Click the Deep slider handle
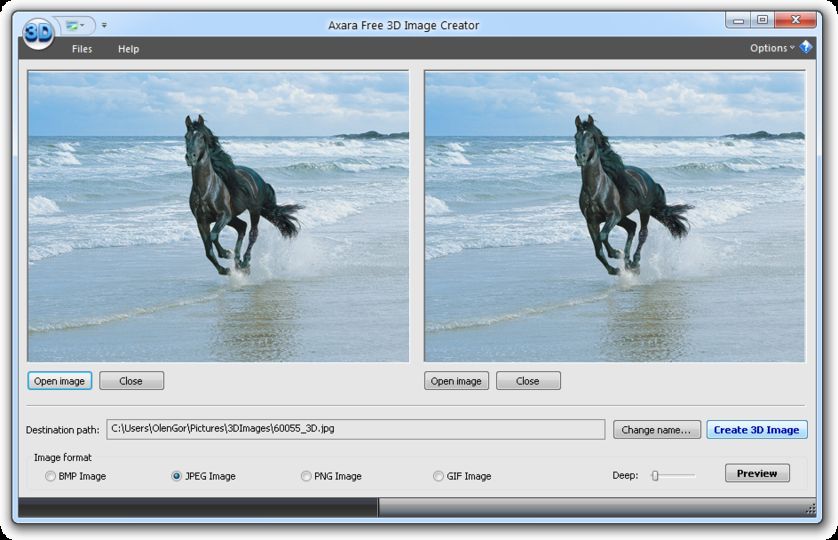This screenshot has width=838, height=540. (655, 475)
